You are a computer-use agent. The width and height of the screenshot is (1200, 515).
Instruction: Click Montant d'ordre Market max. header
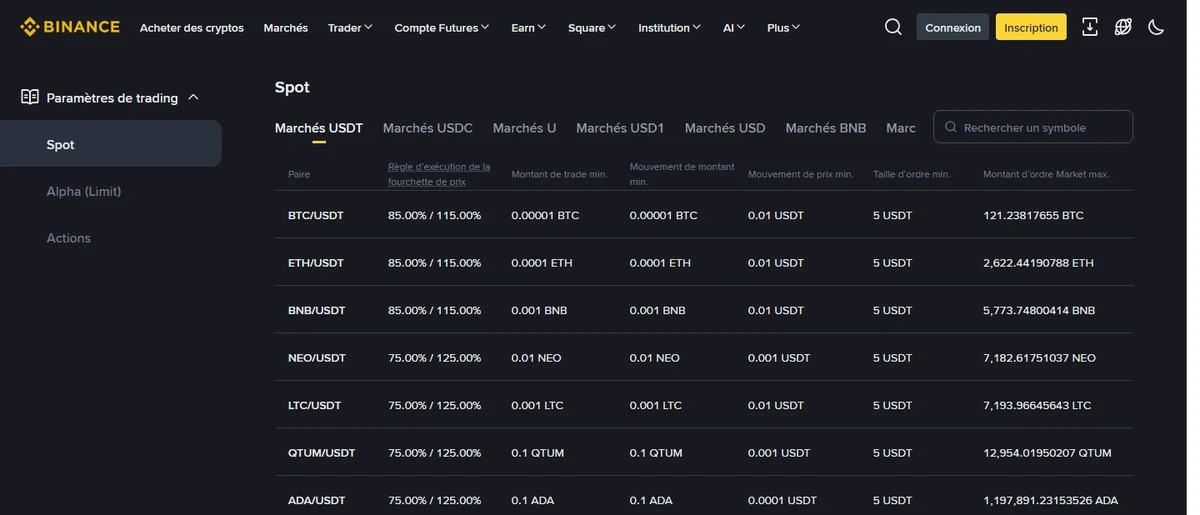pyautogui.click(x=1046, y=174)
